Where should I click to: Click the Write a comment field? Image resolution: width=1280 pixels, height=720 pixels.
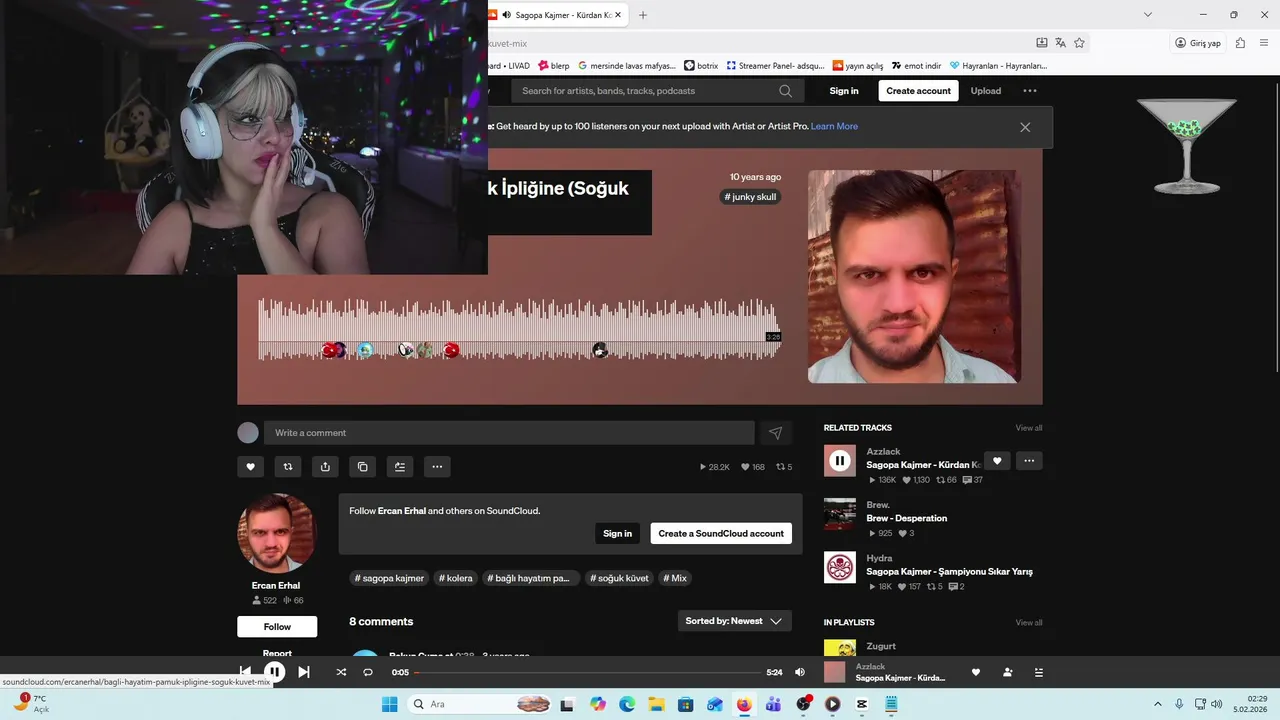tap(509, 433)
